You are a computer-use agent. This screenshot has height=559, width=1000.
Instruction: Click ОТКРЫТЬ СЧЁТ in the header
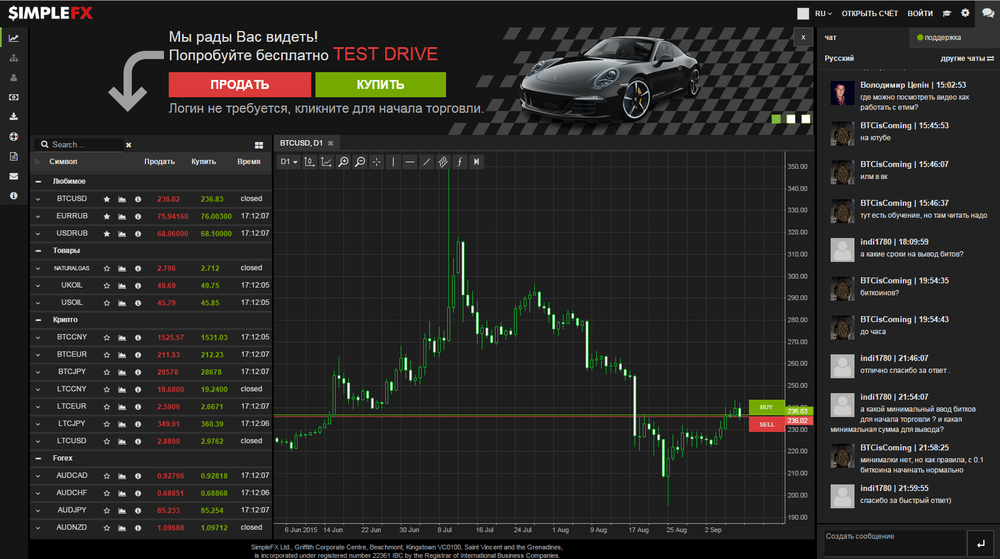(869, 13)
